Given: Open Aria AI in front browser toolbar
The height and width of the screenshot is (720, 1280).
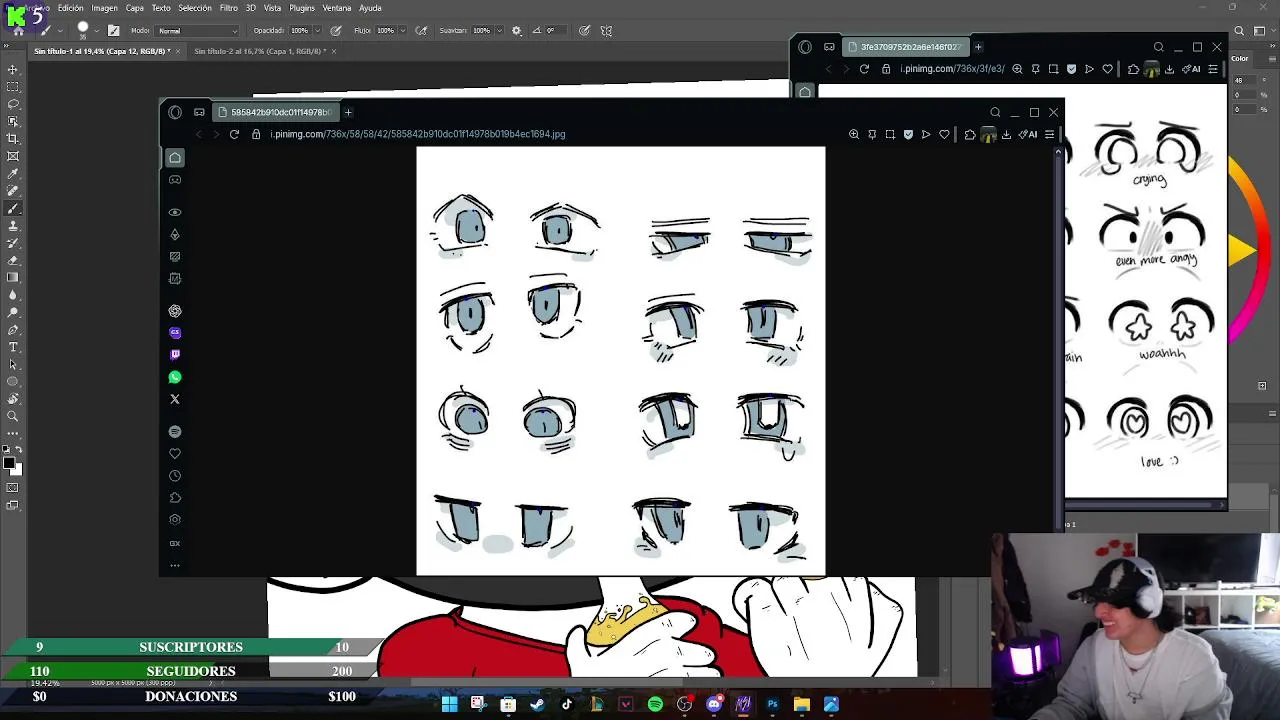Looking at the screenshot, I should tap(1028, 134).
